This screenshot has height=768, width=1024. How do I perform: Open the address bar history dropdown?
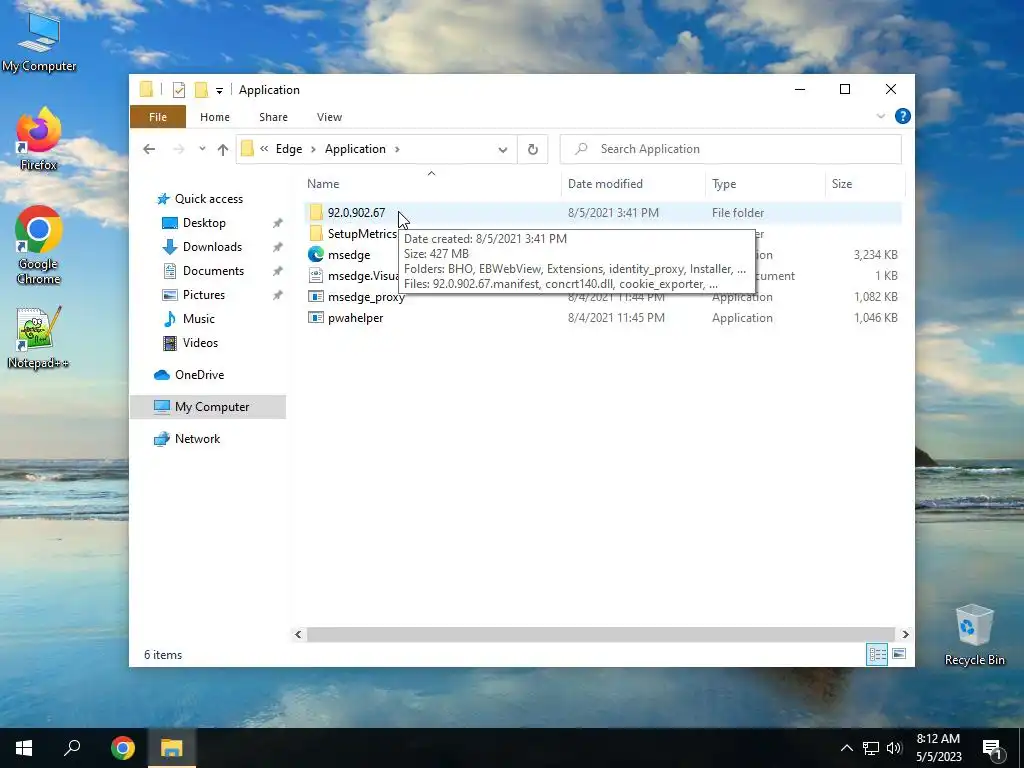(503, 150)
